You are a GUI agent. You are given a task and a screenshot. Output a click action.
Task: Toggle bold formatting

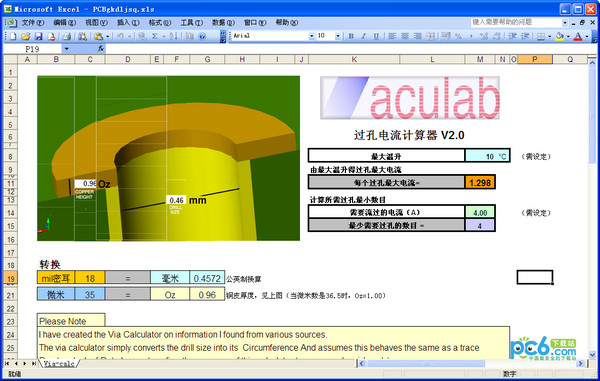point(351,36)
